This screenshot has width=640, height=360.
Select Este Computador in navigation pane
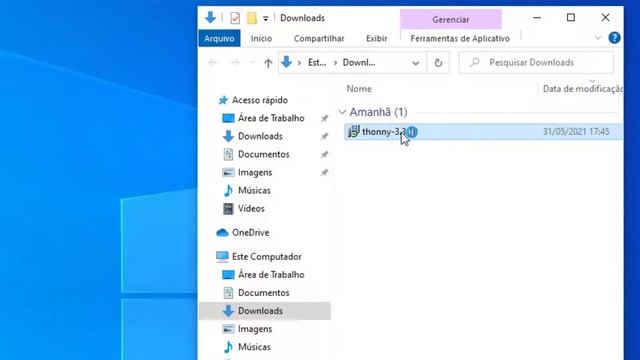pos(267,256)
